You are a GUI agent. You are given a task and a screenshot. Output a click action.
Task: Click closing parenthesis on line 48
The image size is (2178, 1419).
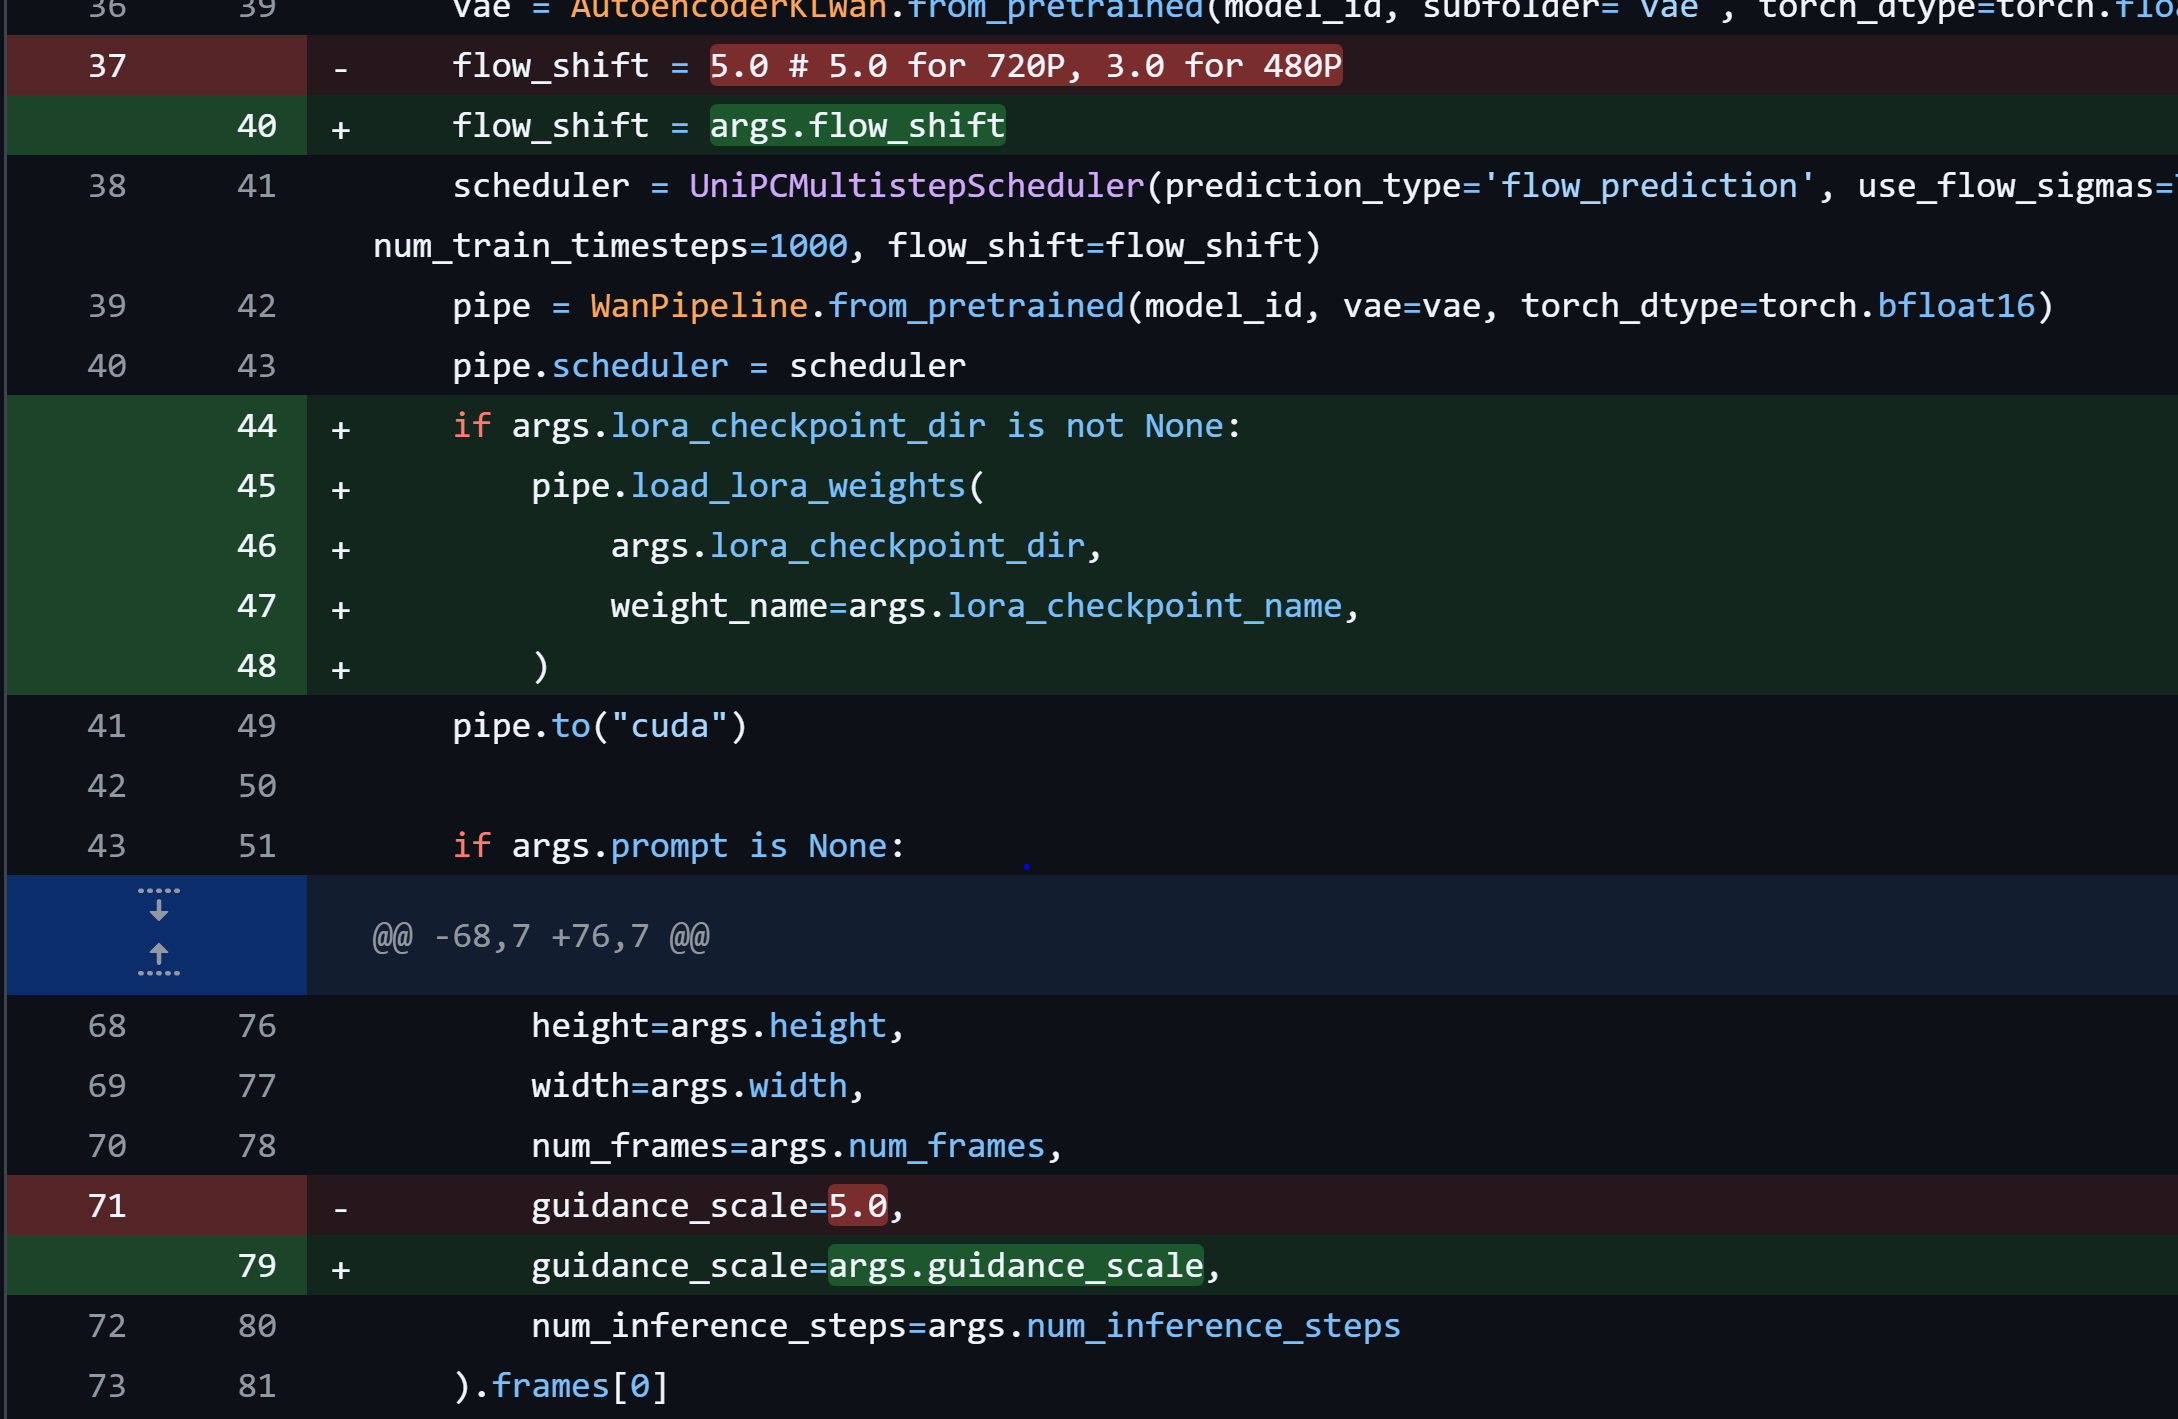click(x=541, y=666)
